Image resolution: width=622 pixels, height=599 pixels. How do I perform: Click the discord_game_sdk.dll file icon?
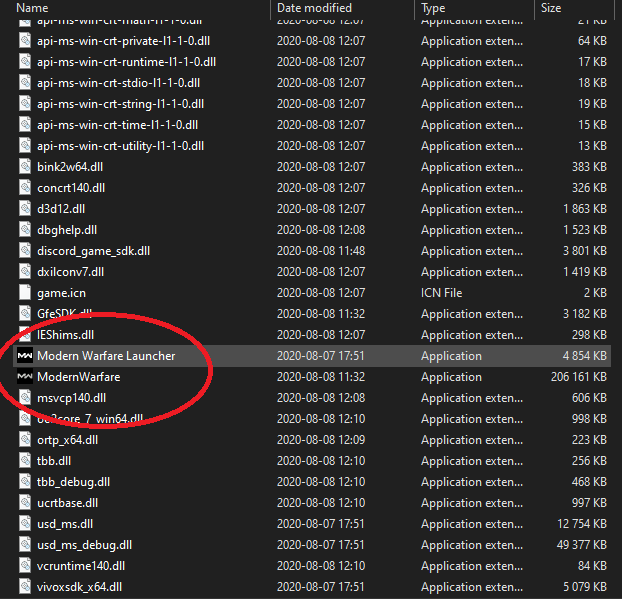click(25, 251)
